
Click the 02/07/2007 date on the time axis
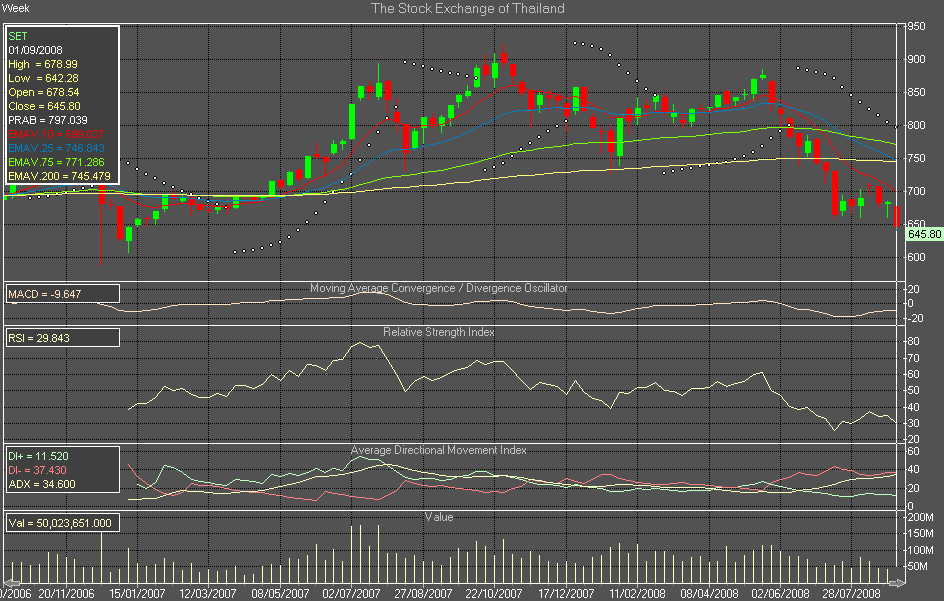coord(351,594)
